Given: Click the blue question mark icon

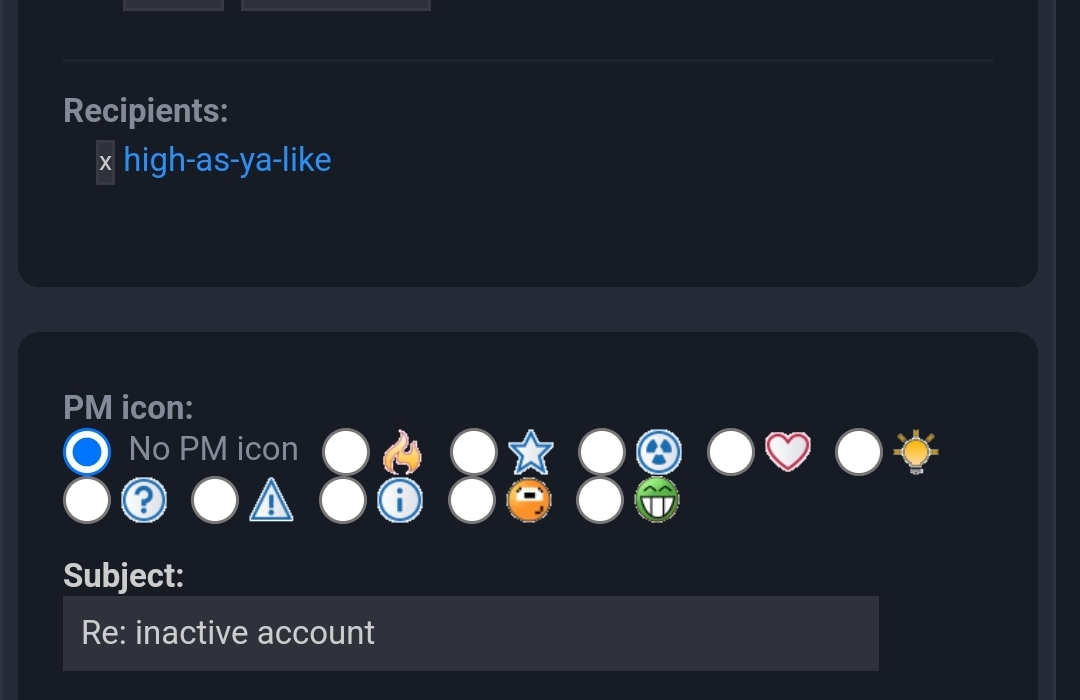Looking at the screenshot, I should (x=144, y=501).
